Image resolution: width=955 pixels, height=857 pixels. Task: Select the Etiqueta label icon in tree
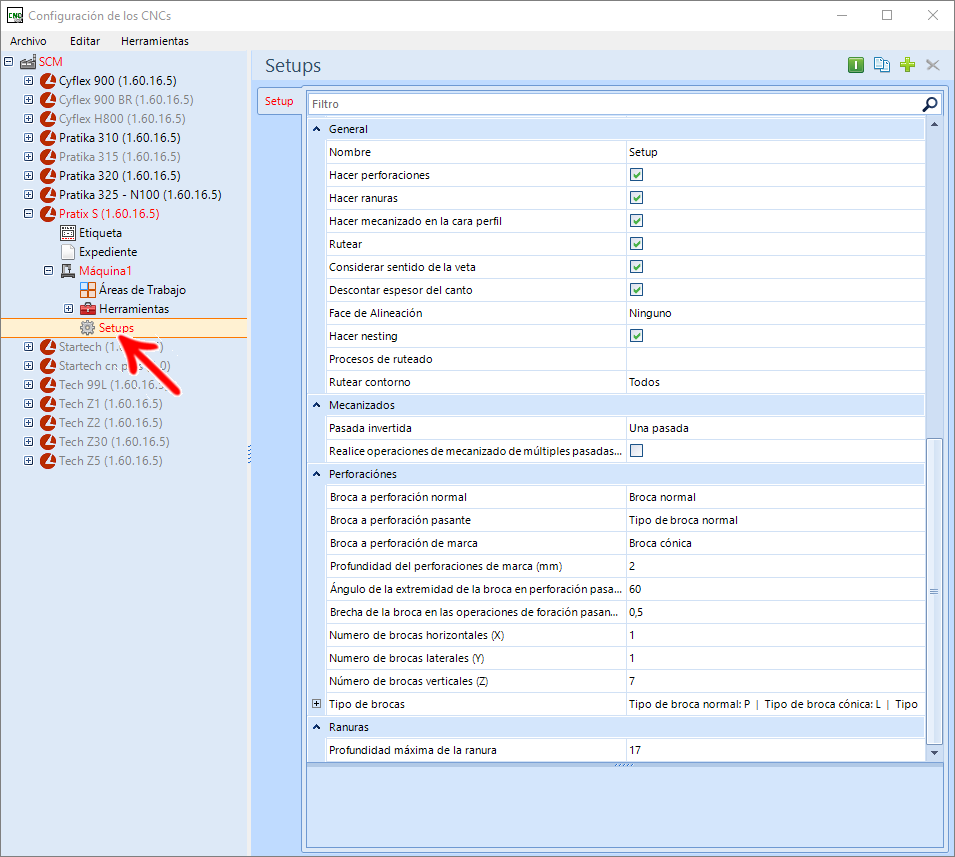(68, 233)
